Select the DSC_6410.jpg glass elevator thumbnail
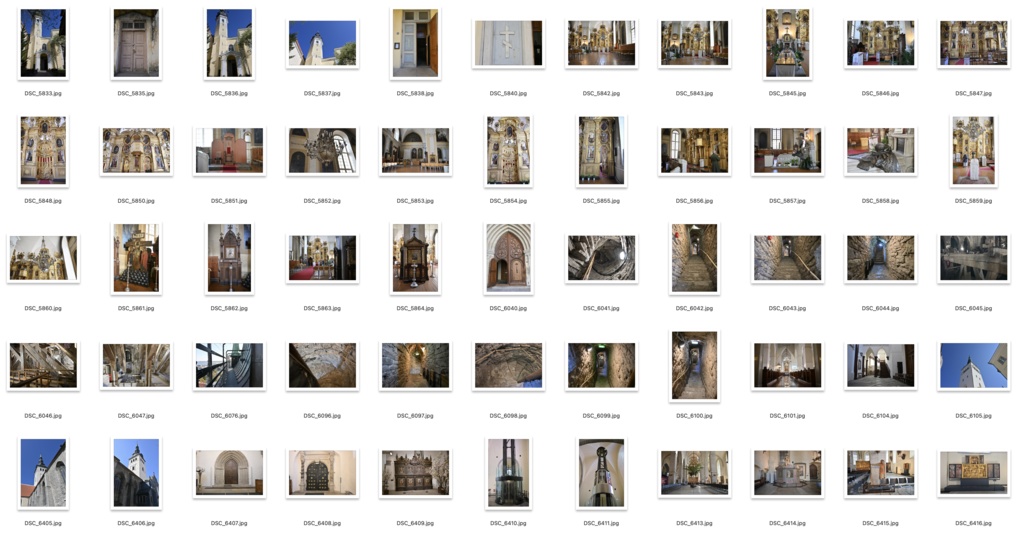 (x=508, y=473)
